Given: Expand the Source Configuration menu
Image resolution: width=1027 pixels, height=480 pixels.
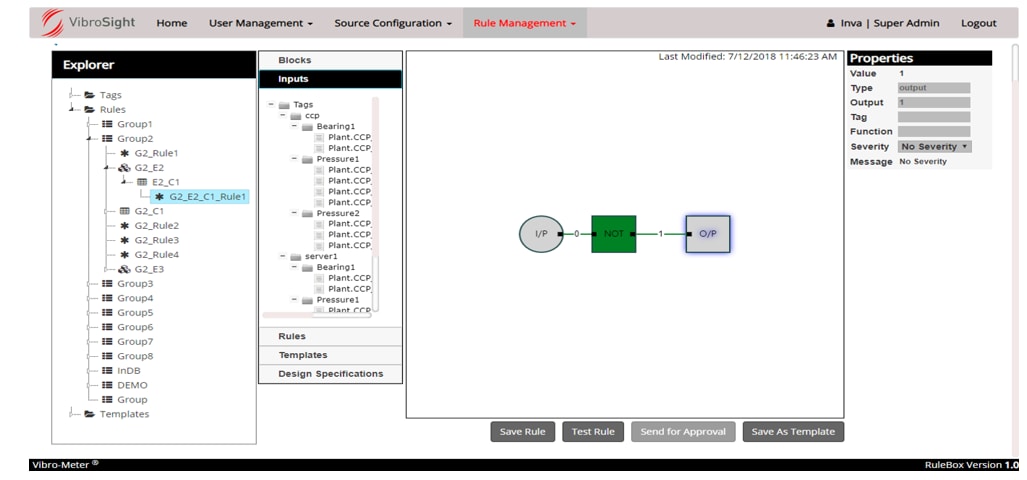Looking at the screenshot, I should pyautogui.click(x=392, y=23).
